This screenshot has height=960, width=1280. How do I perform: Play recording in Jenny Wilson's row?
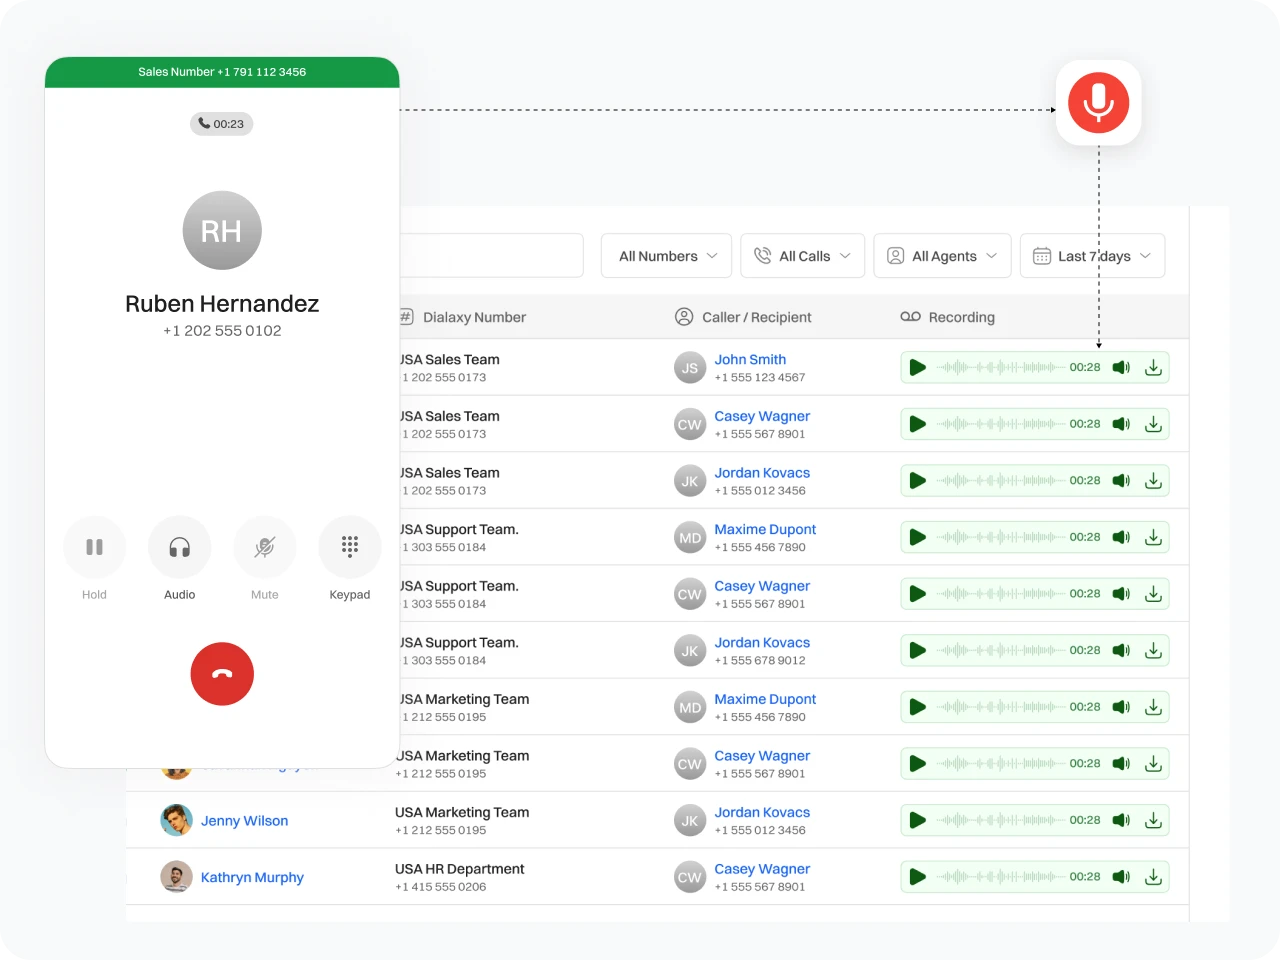917,820
